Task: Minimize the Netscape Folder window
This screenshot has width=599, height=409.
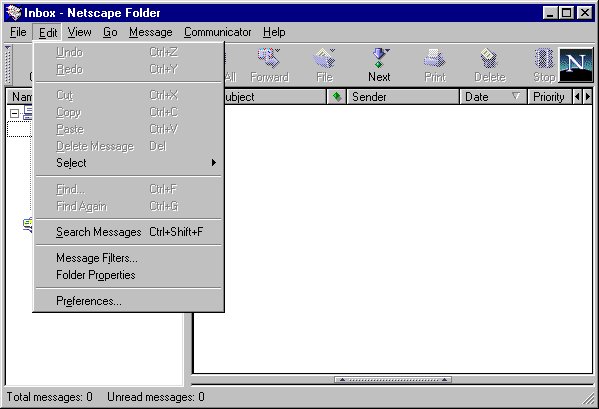Action: (550, 13)
